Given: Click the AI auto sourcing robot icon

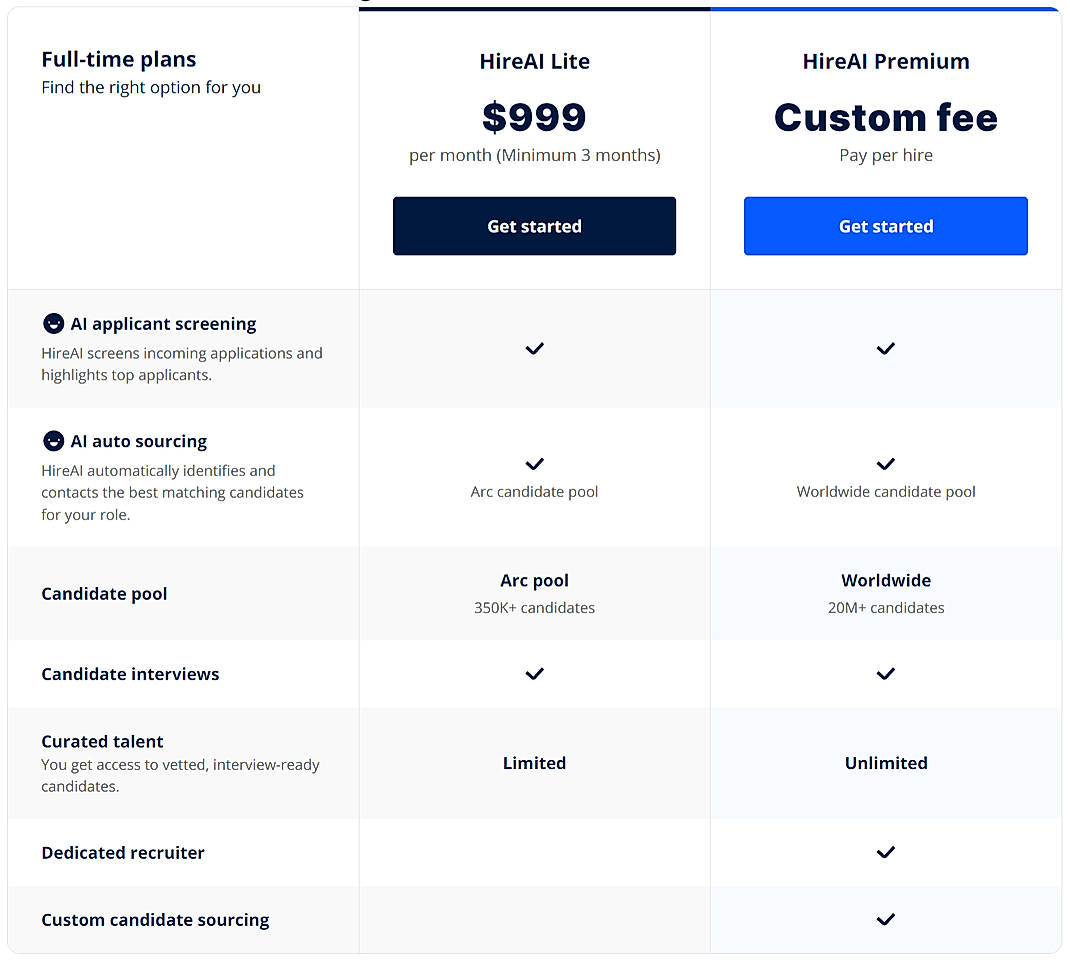Looking at the screenshot, I should click(x=54, y=441).
